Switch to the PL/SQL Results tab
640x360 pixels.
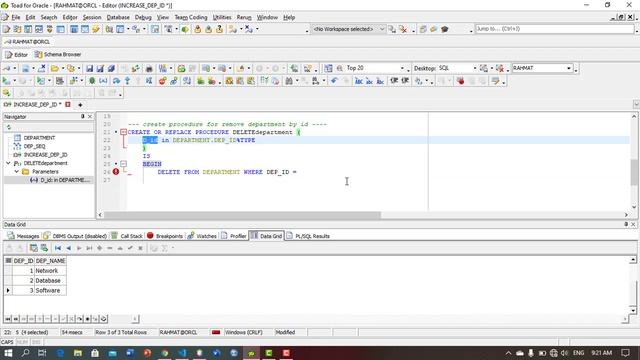(308, 236)
